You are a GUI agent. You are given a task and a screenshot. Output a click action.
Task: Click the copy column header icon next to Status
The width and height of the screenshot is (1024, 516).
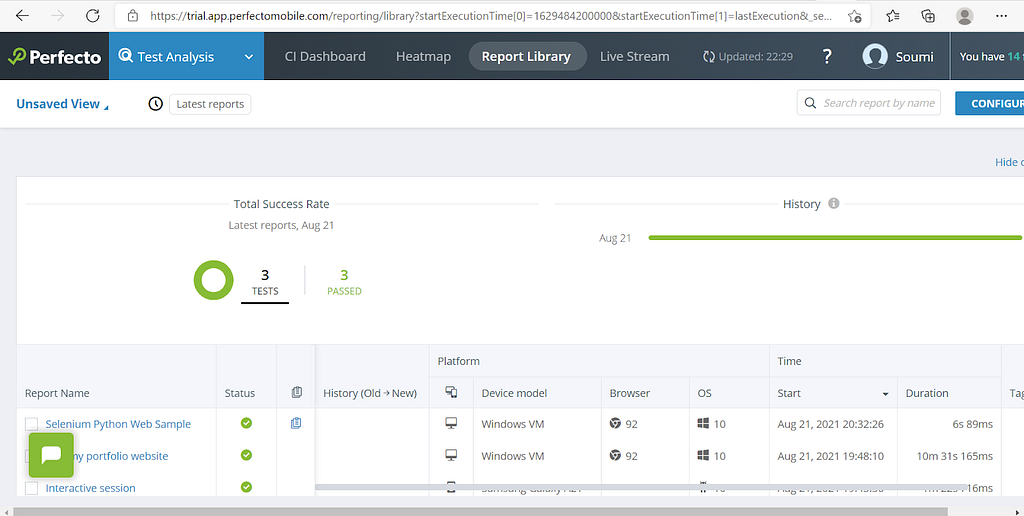coord(296,392)
